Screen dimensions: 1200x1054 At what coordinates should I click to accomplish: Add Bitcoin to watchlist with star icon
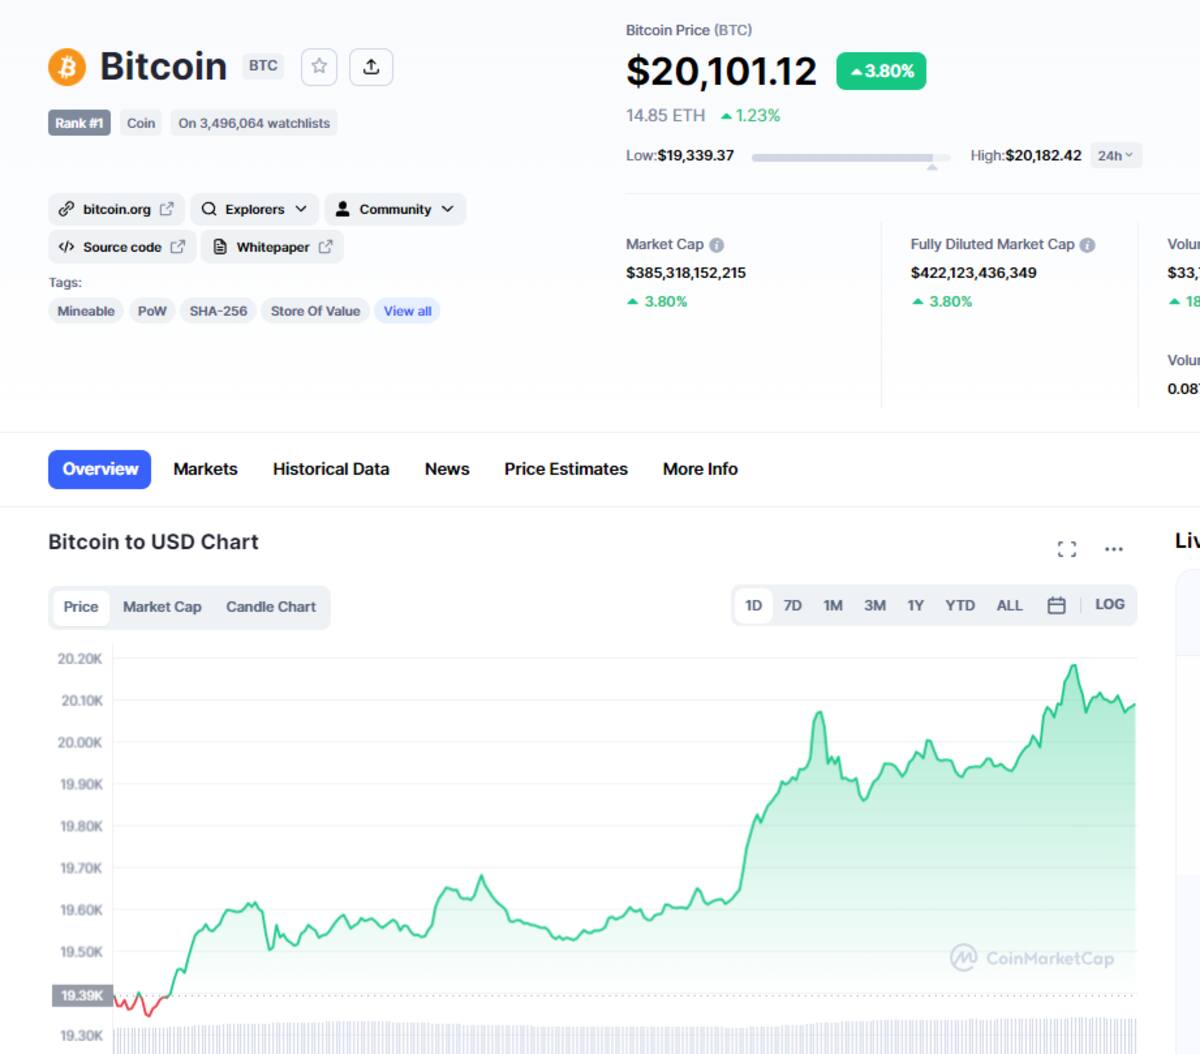[319, 66]
